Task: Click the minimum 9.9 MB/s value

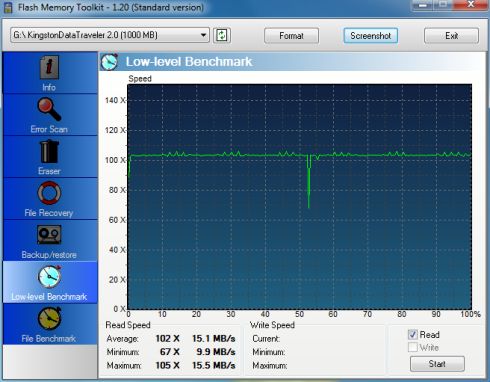Action: 216,352
